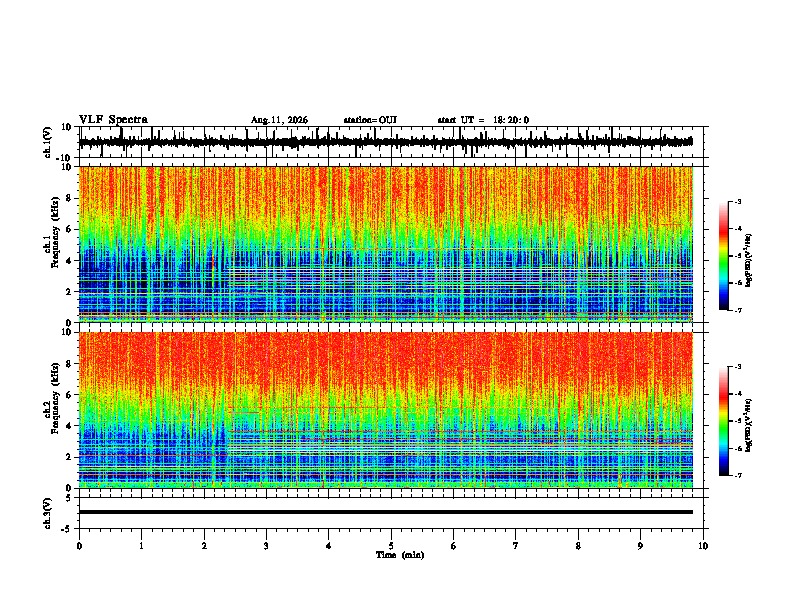The height and width of the screenshot is (612, 792).
Task: Click the "8" kHz tick on ch.2 spectrogram
Action: [x=69, y=364]
